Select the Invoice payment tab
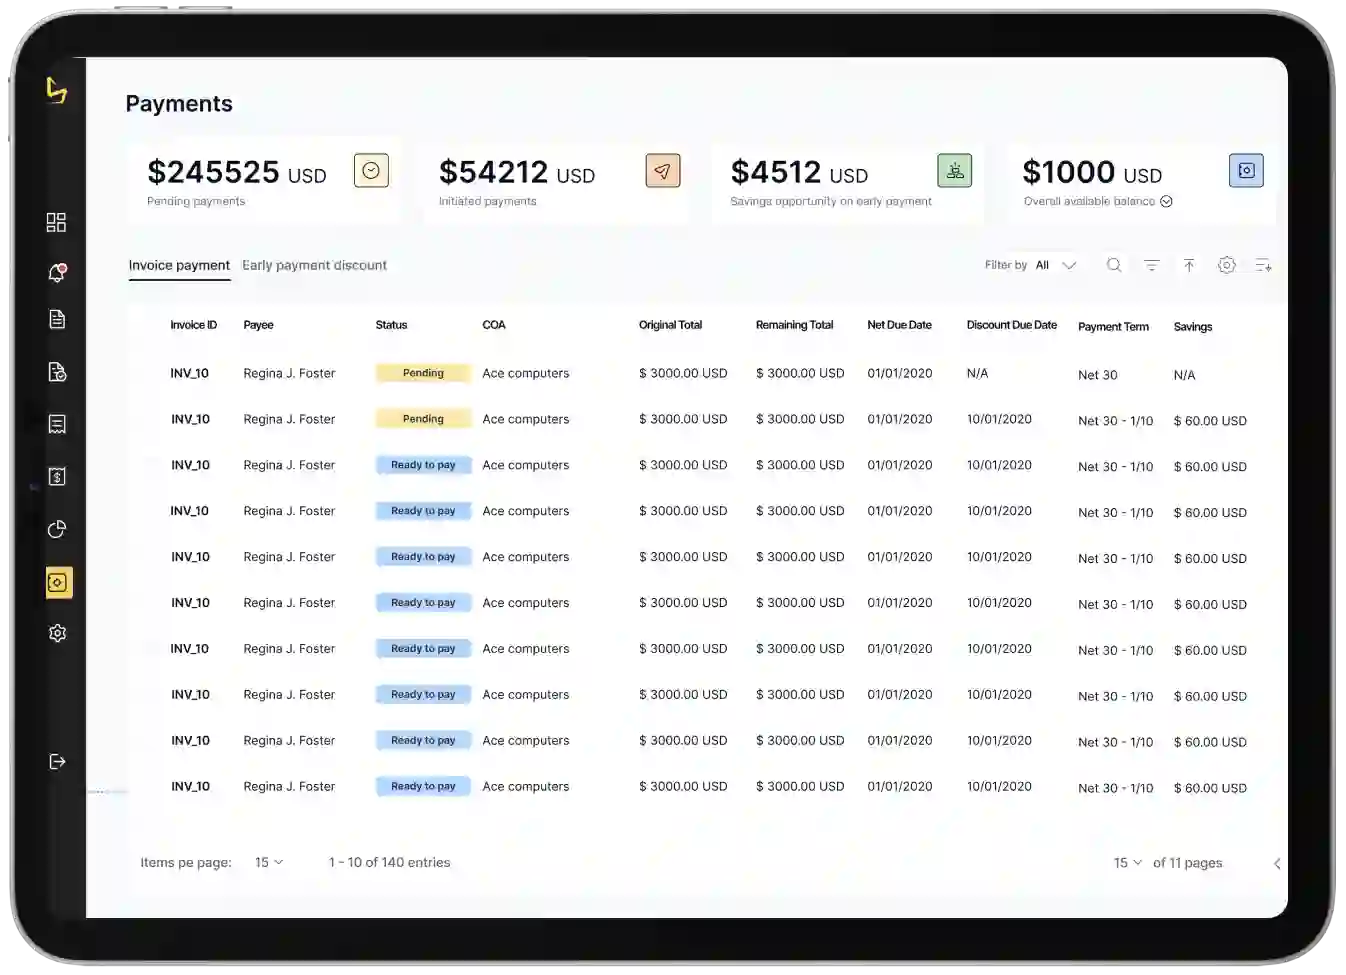This screenshot has width=1346, height=975. pos(179,265)
